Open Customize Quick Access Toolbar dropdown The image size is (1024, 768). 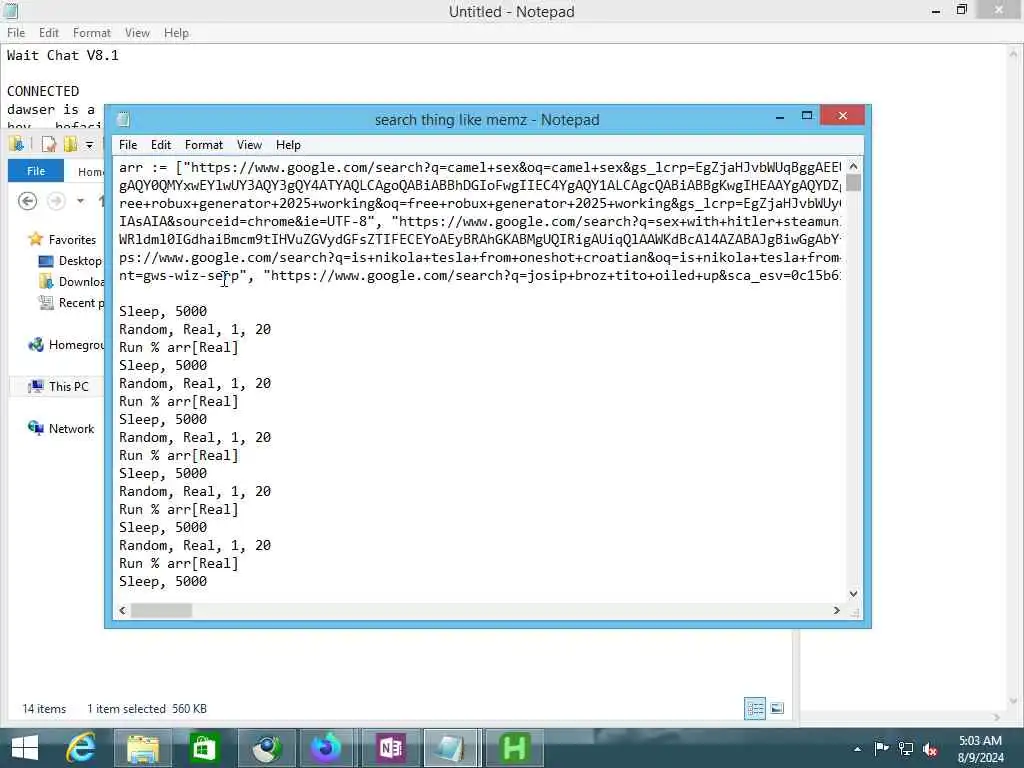[x=89, y=144]
